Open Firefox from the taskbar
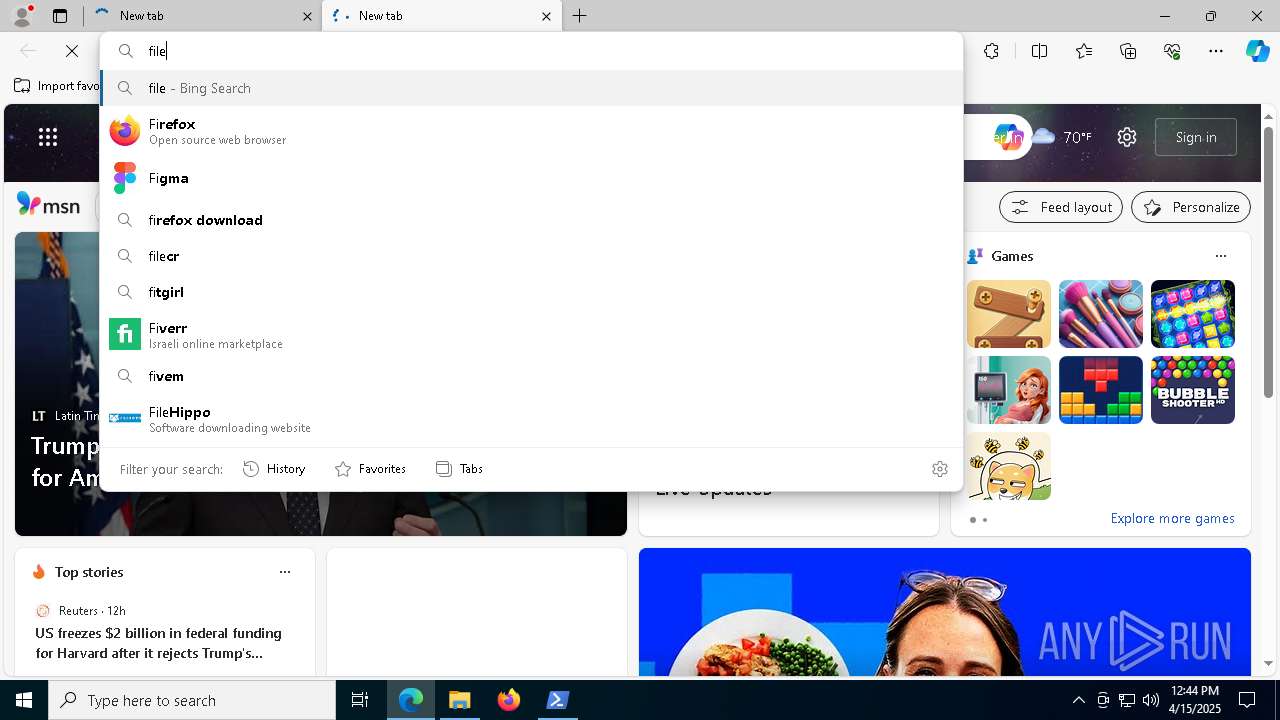1280x720 pixels. point(509,700)
